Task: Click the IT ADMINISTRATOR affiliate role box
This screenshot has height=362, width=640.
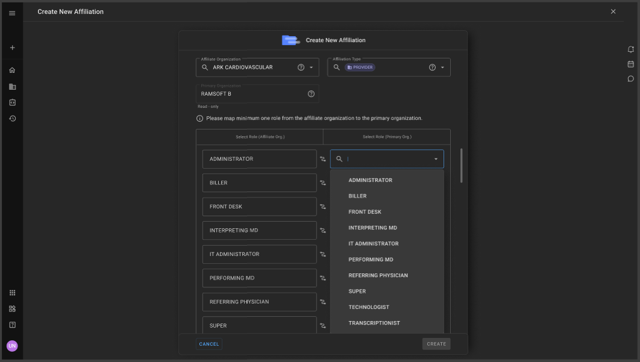Action: [x=259, y=254]
